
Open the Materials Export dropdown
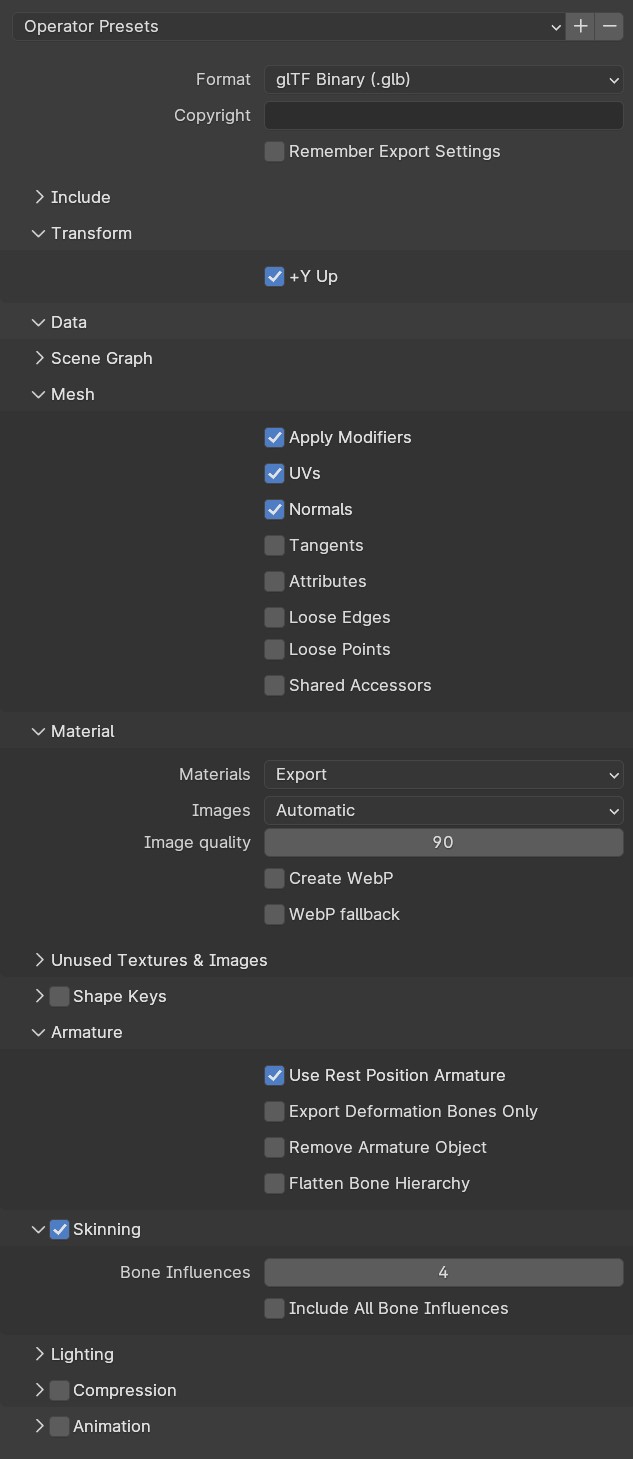tap(443, 774)
